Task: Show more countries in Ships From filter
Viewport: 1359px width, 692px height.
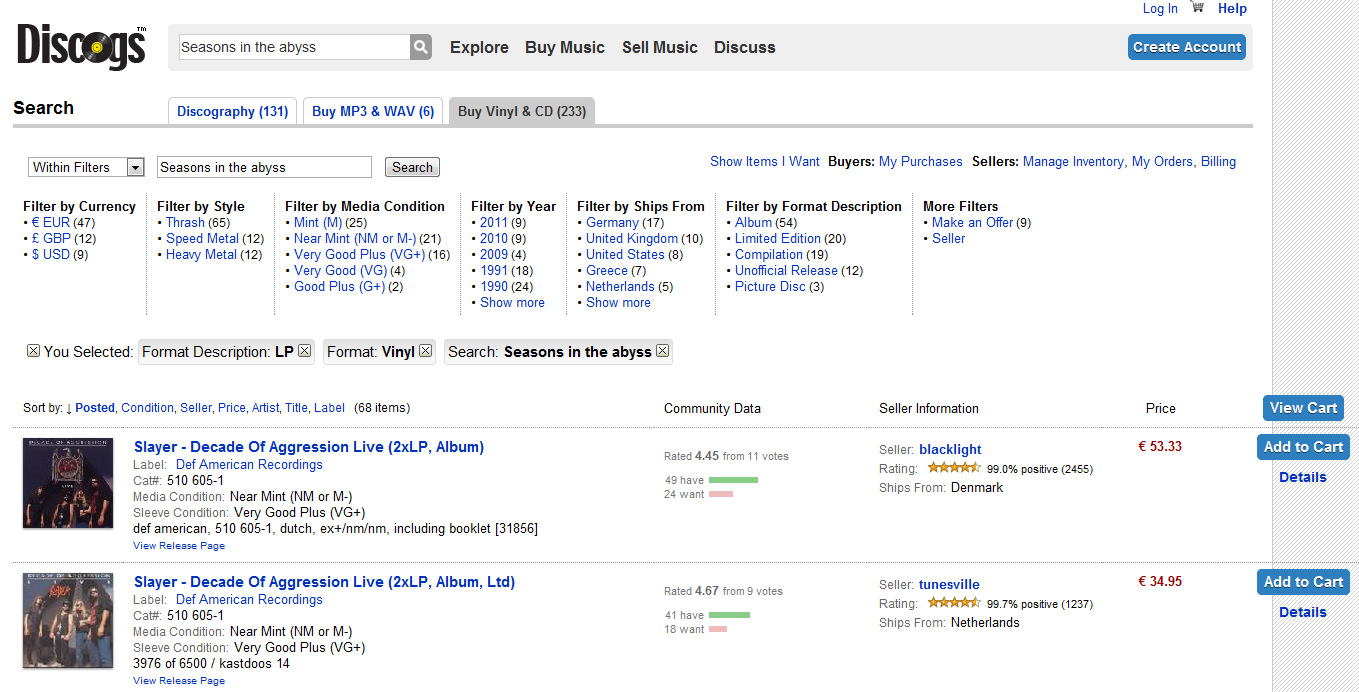Action: pyautogui.click(x=618, y=302)
